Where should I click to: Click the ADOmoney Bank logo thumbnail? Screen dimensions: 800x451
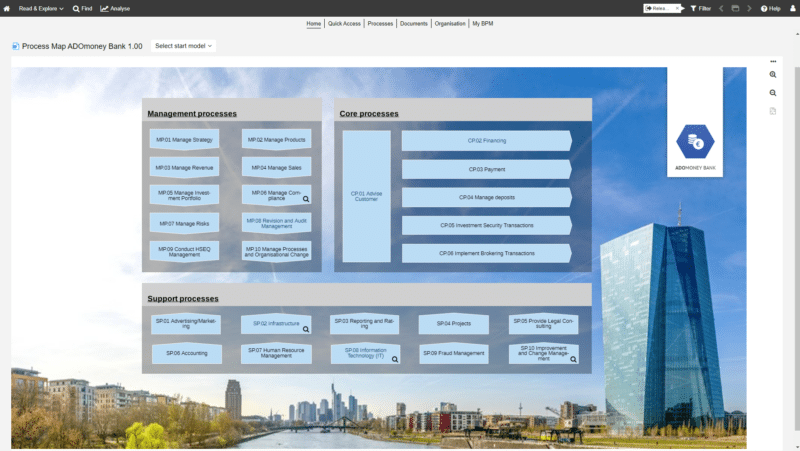tap(695, 142)
